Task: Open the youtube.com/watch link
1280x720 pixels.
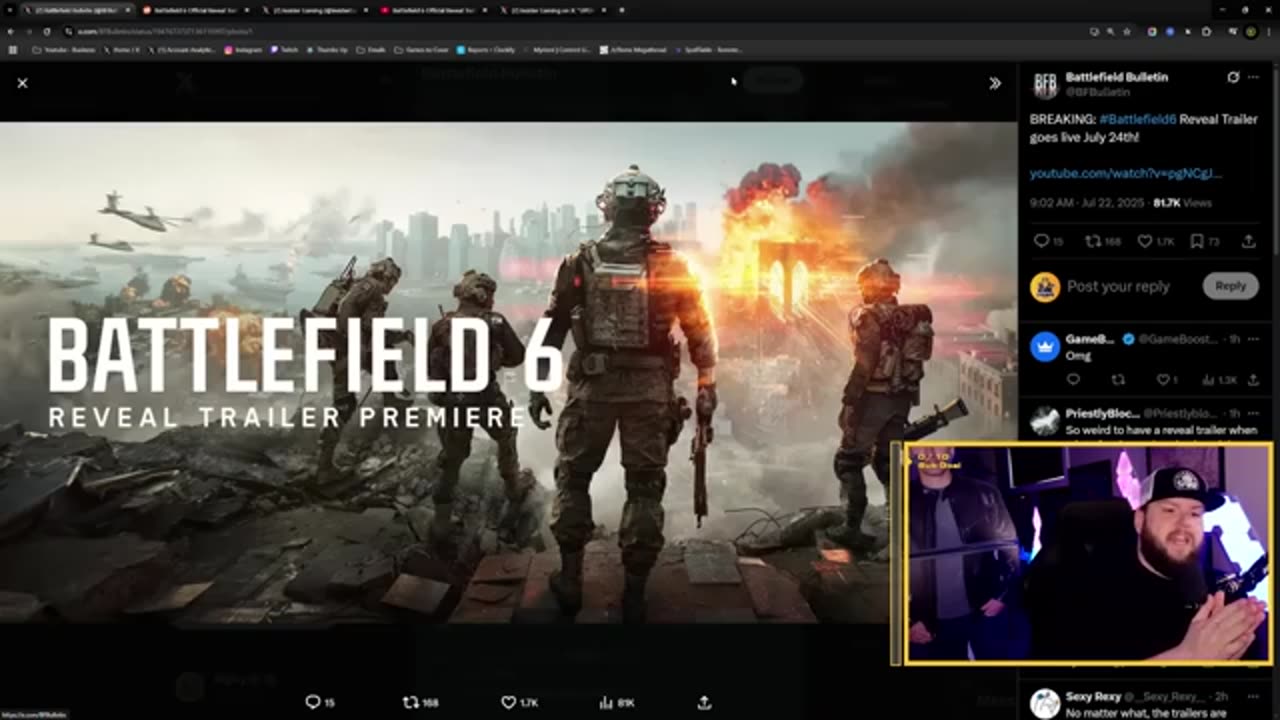Action: [1125, 173]
